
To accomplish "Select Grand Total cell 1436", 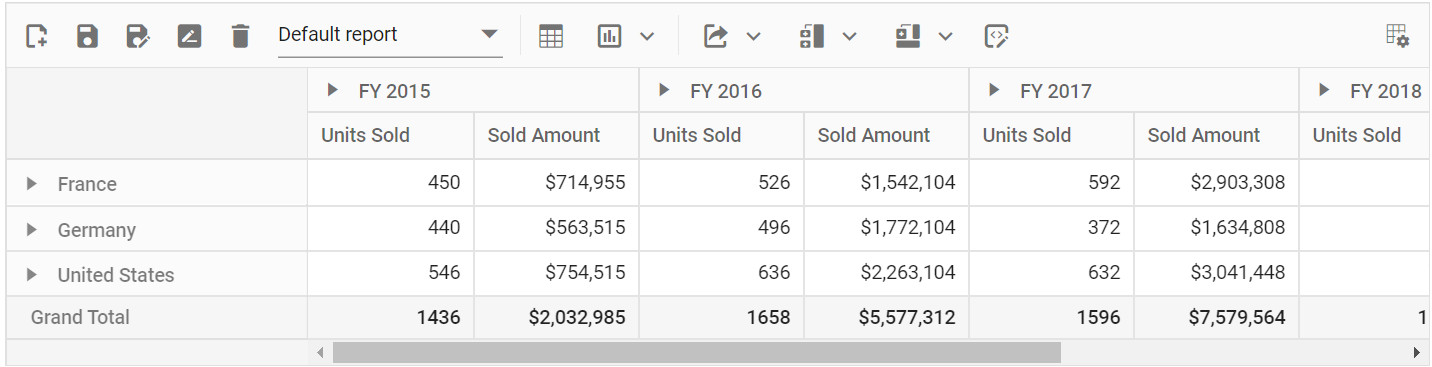I will (391, 317).
